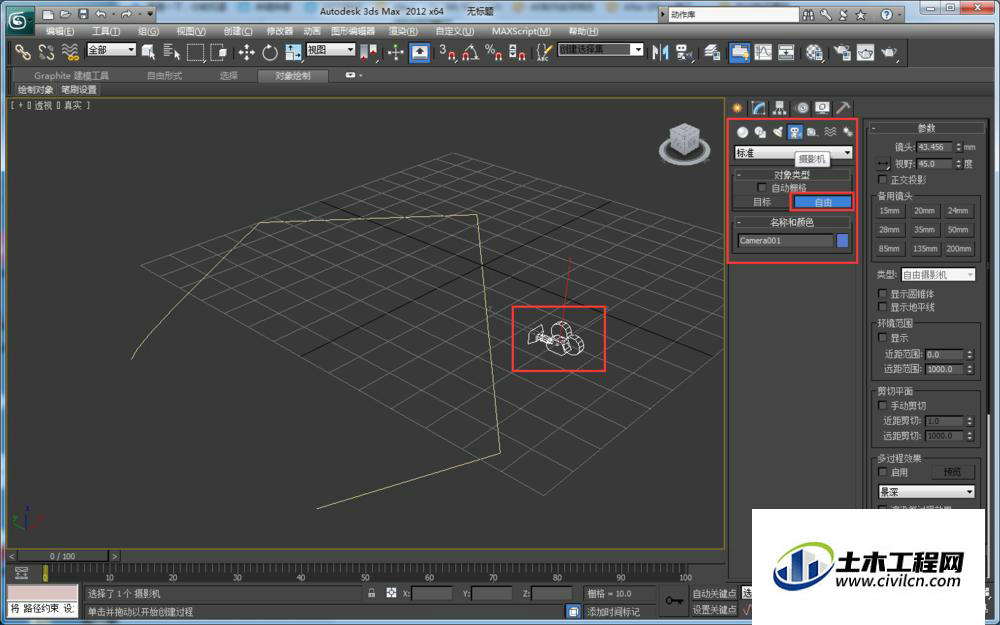Toggle the Angle Snap icon
This screenshot has height=625, width=1000.
tap(470, 52)
